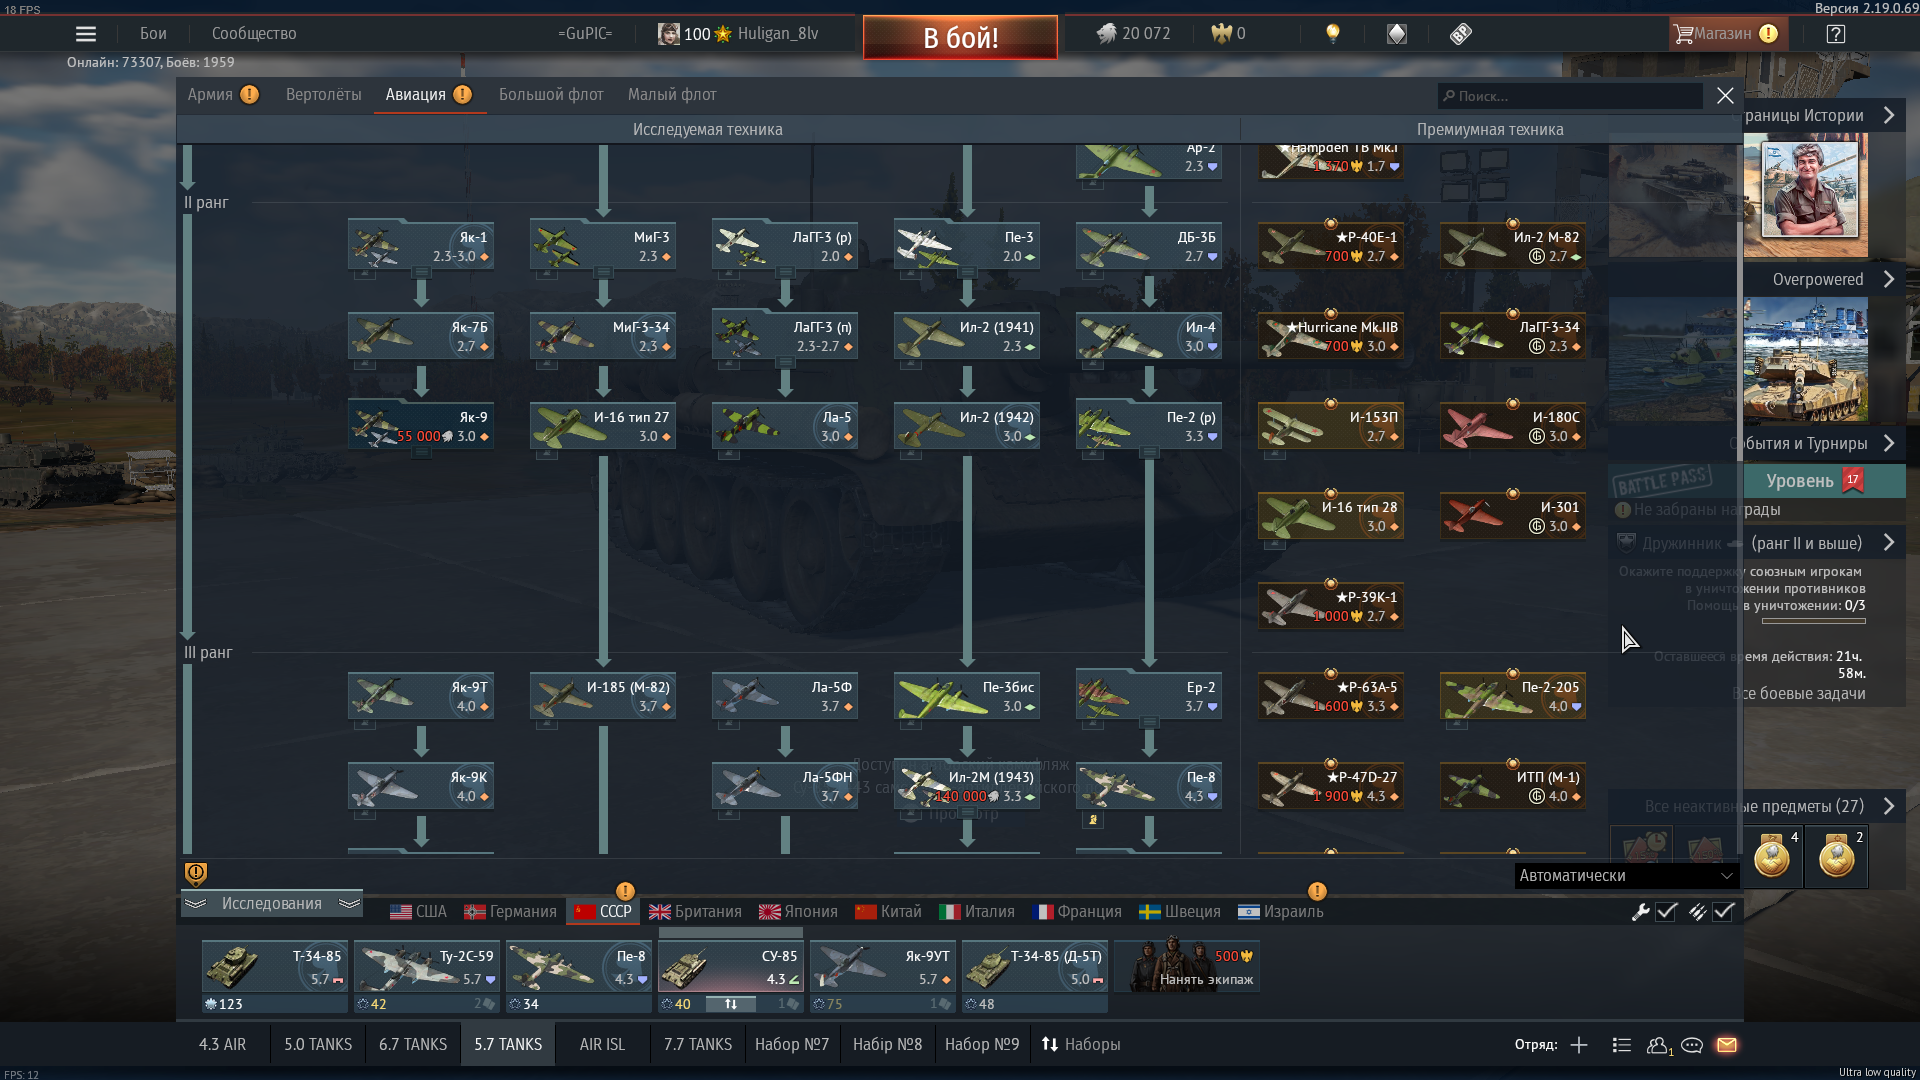Select СУ-85 crew slot vehicle
Viewport: 1920px width, 1080px height.
731,967
